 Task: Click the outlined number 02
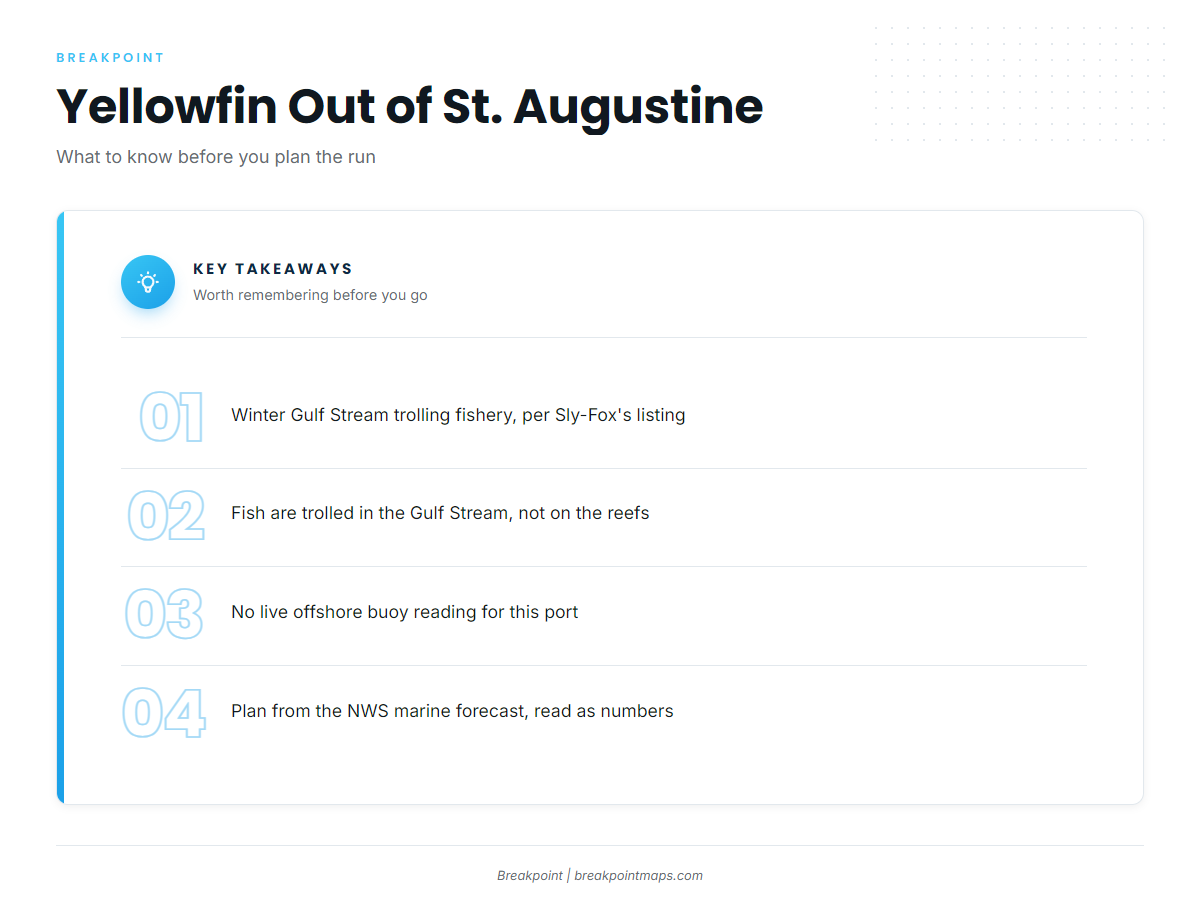coord(166,516)
